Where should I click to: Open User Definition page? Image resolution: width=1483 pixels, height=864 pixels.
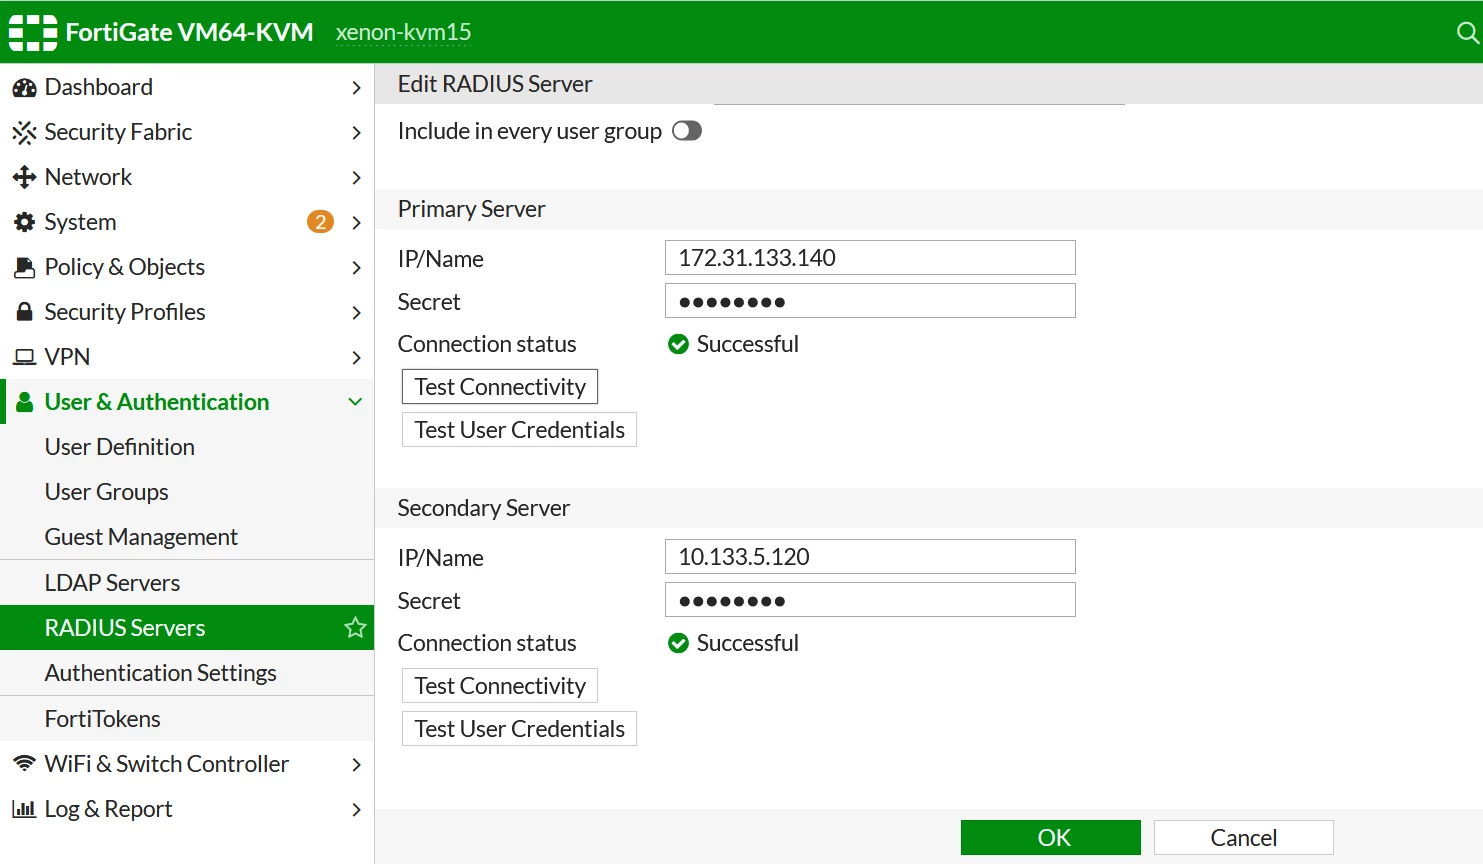187,447
